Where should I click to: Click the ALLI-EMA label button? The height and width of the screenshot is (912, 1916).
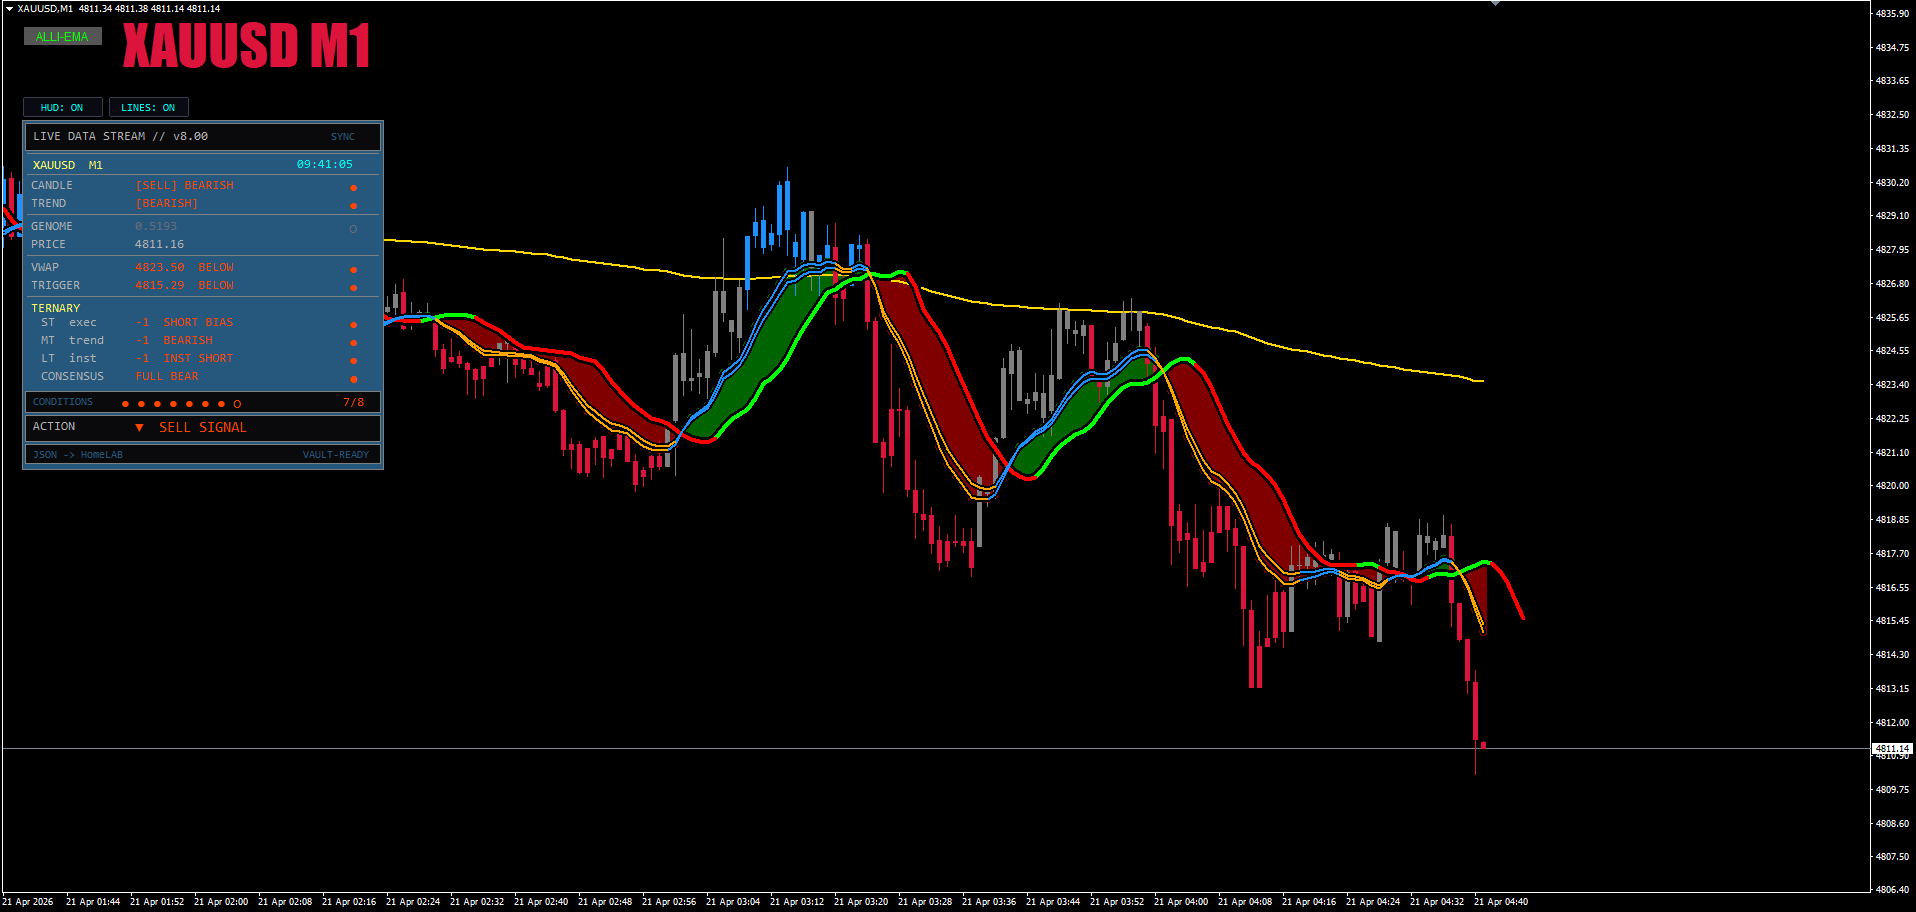coord(62,37)
